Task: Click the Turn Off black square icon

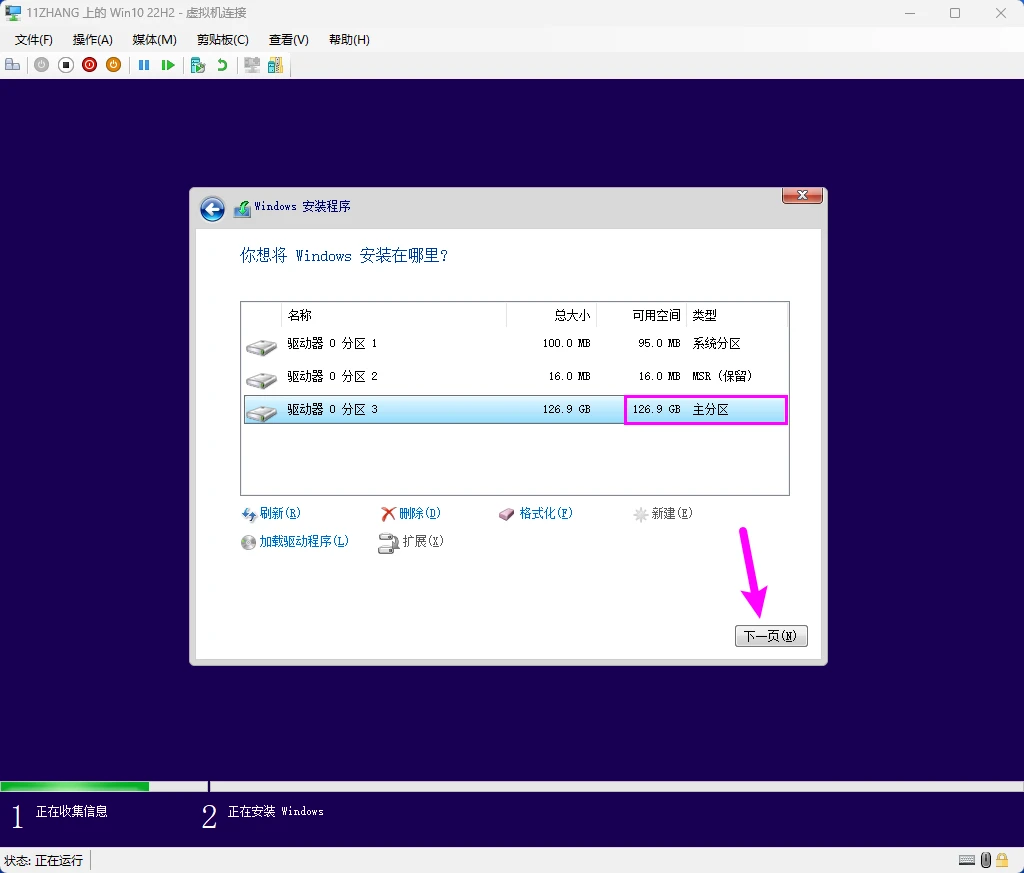Action: click(x=65, y=65)
